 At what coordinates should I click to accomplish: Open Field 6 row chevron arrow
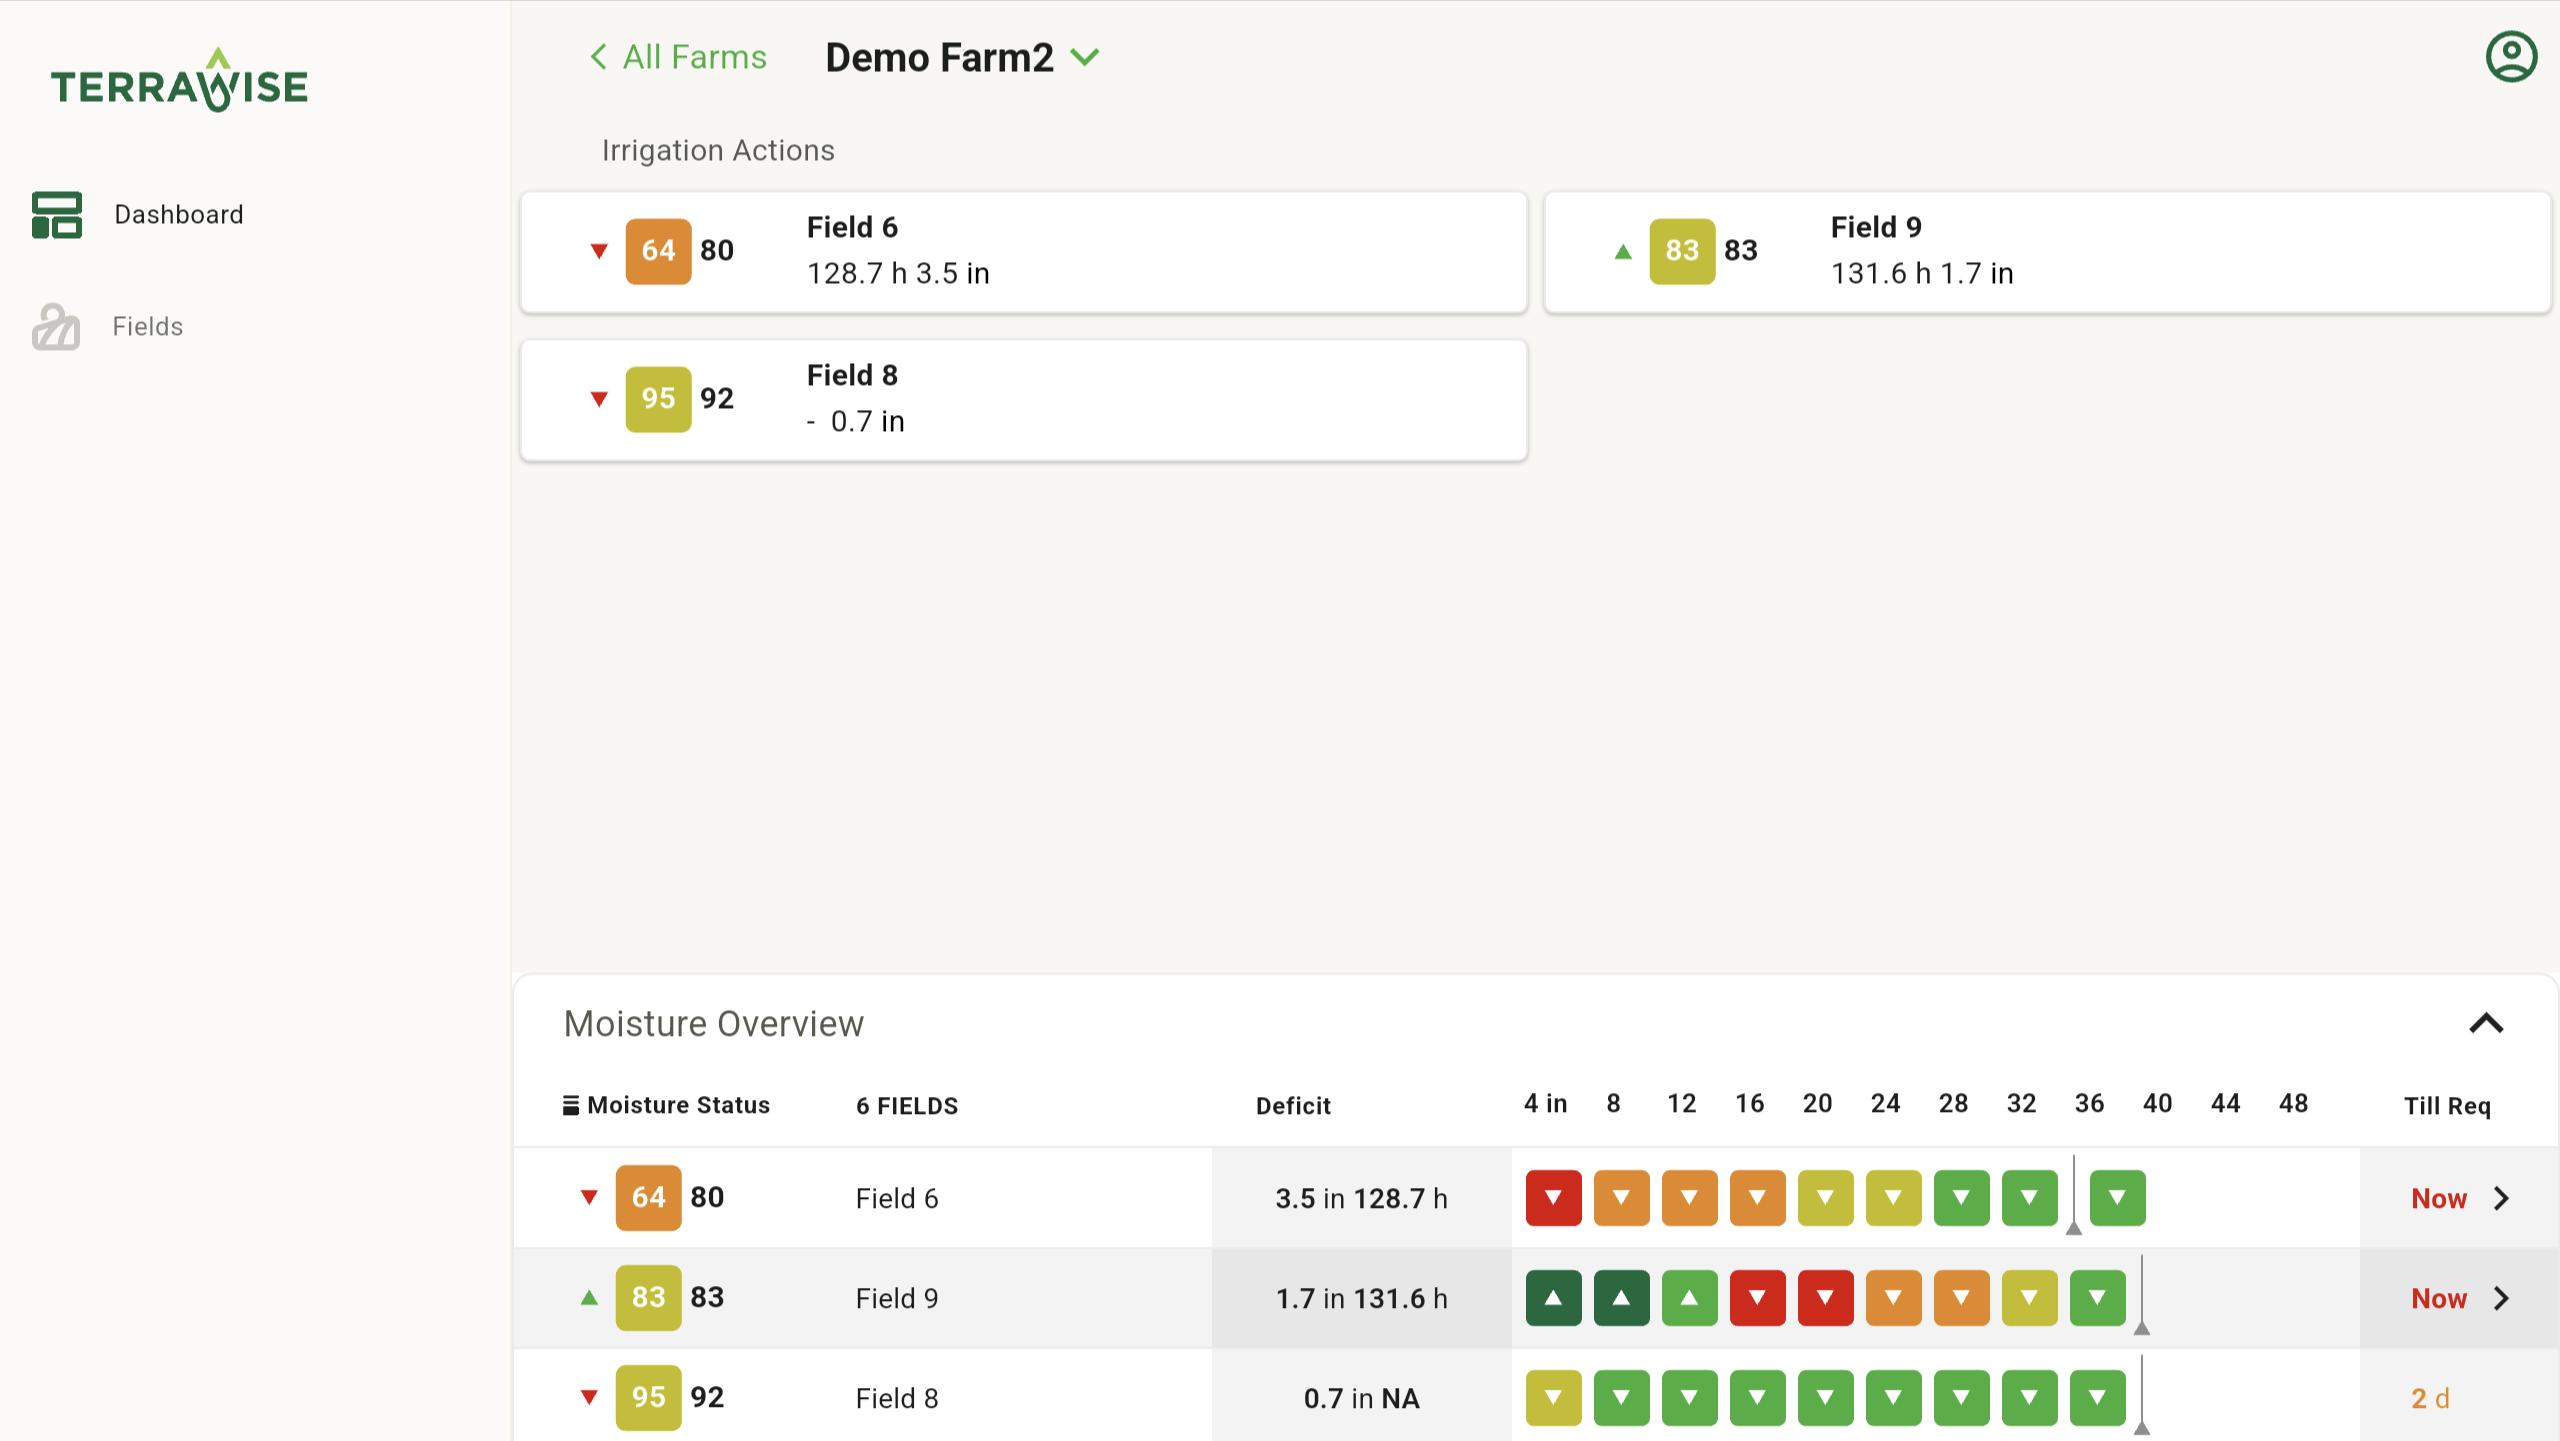2501,1198
